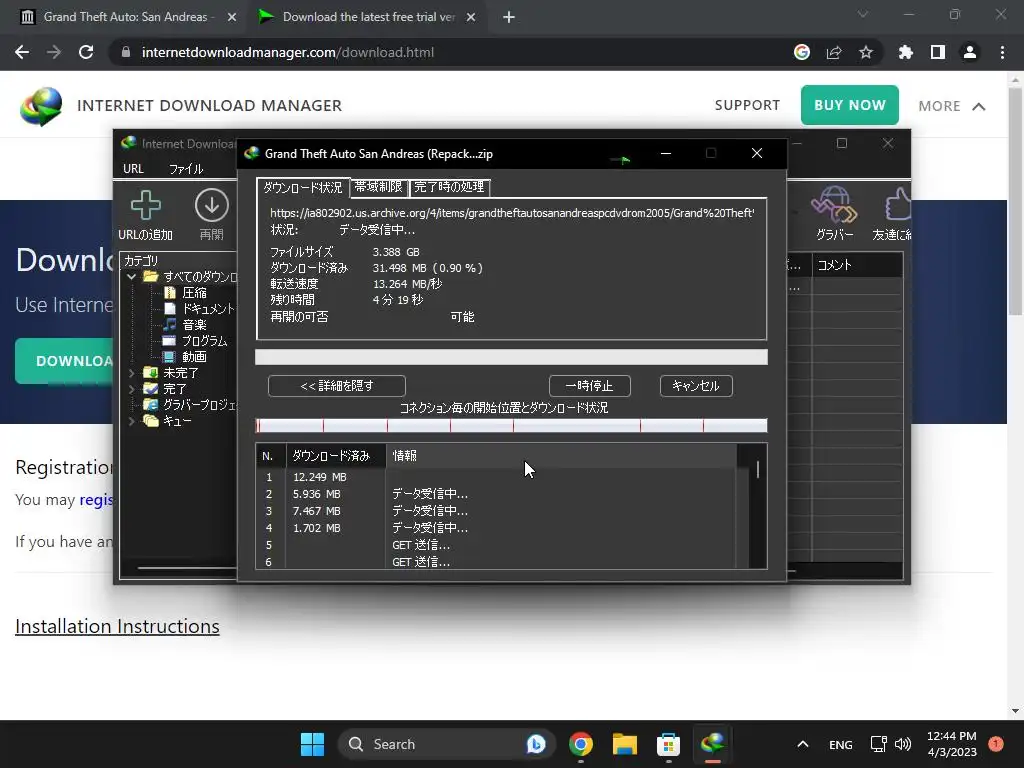Switch to the 帯域制限 tab
This screenshot has height=768, width=1024.
point(379,187)
